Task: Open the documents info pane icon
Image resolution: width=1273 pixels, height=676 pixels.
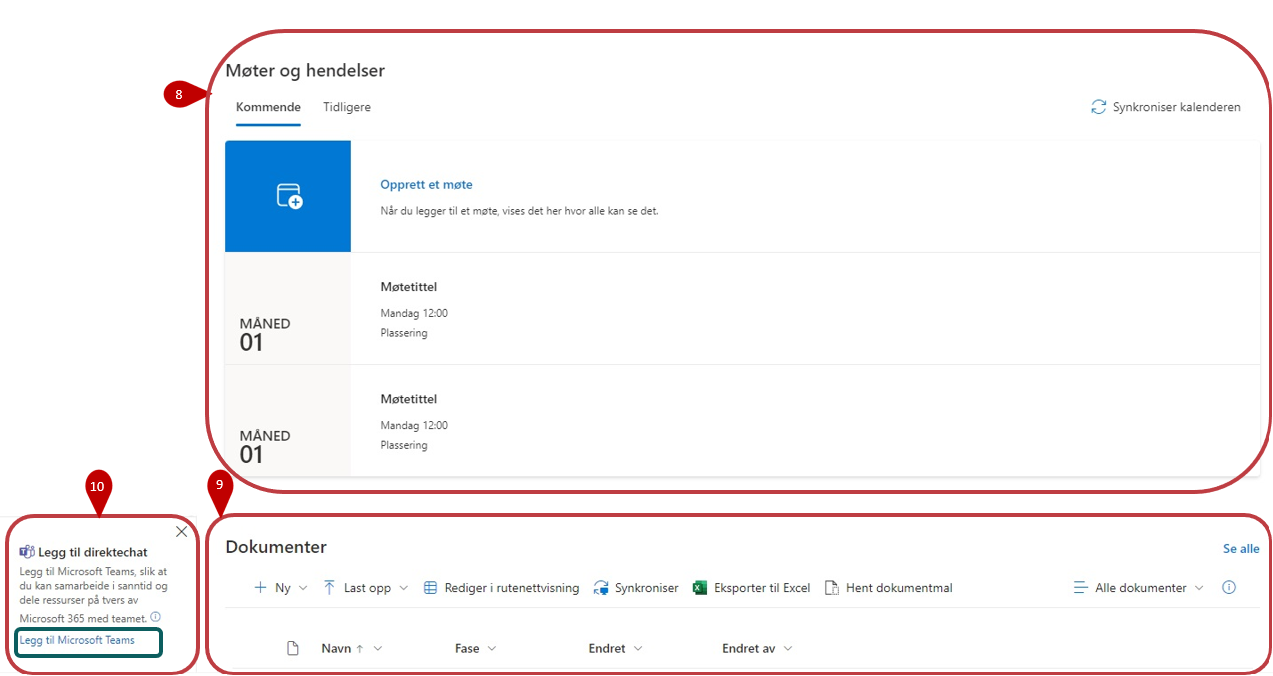Action: [x=1229, y=588]
